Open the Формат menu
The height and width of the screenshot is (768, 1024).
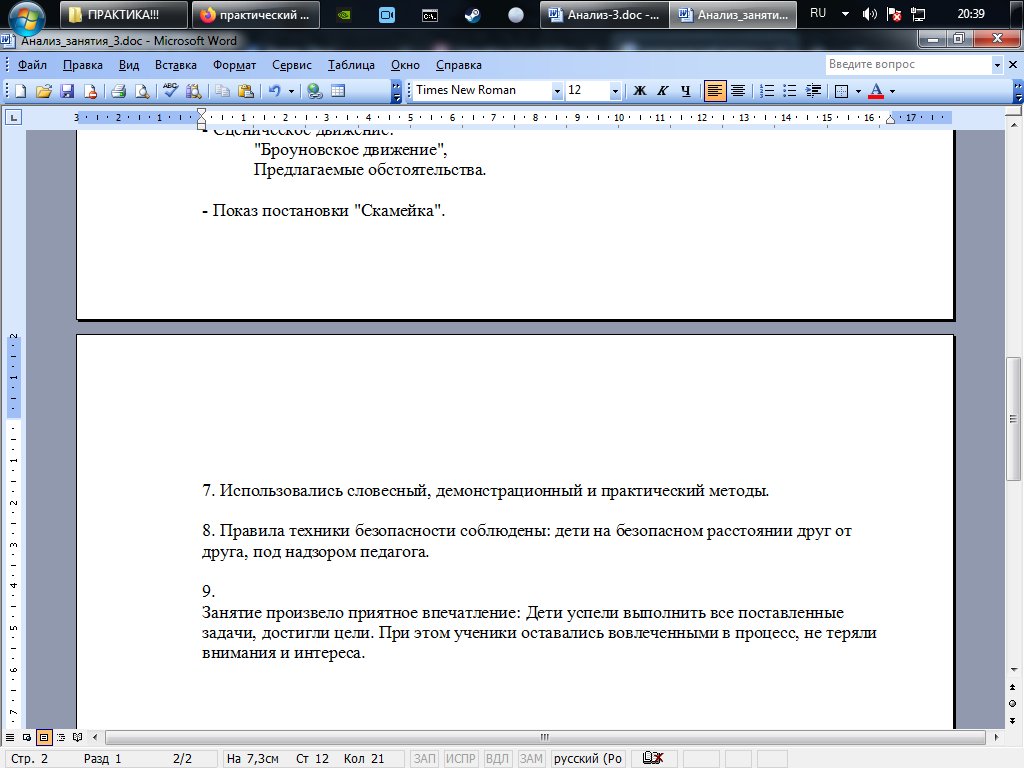234,65
